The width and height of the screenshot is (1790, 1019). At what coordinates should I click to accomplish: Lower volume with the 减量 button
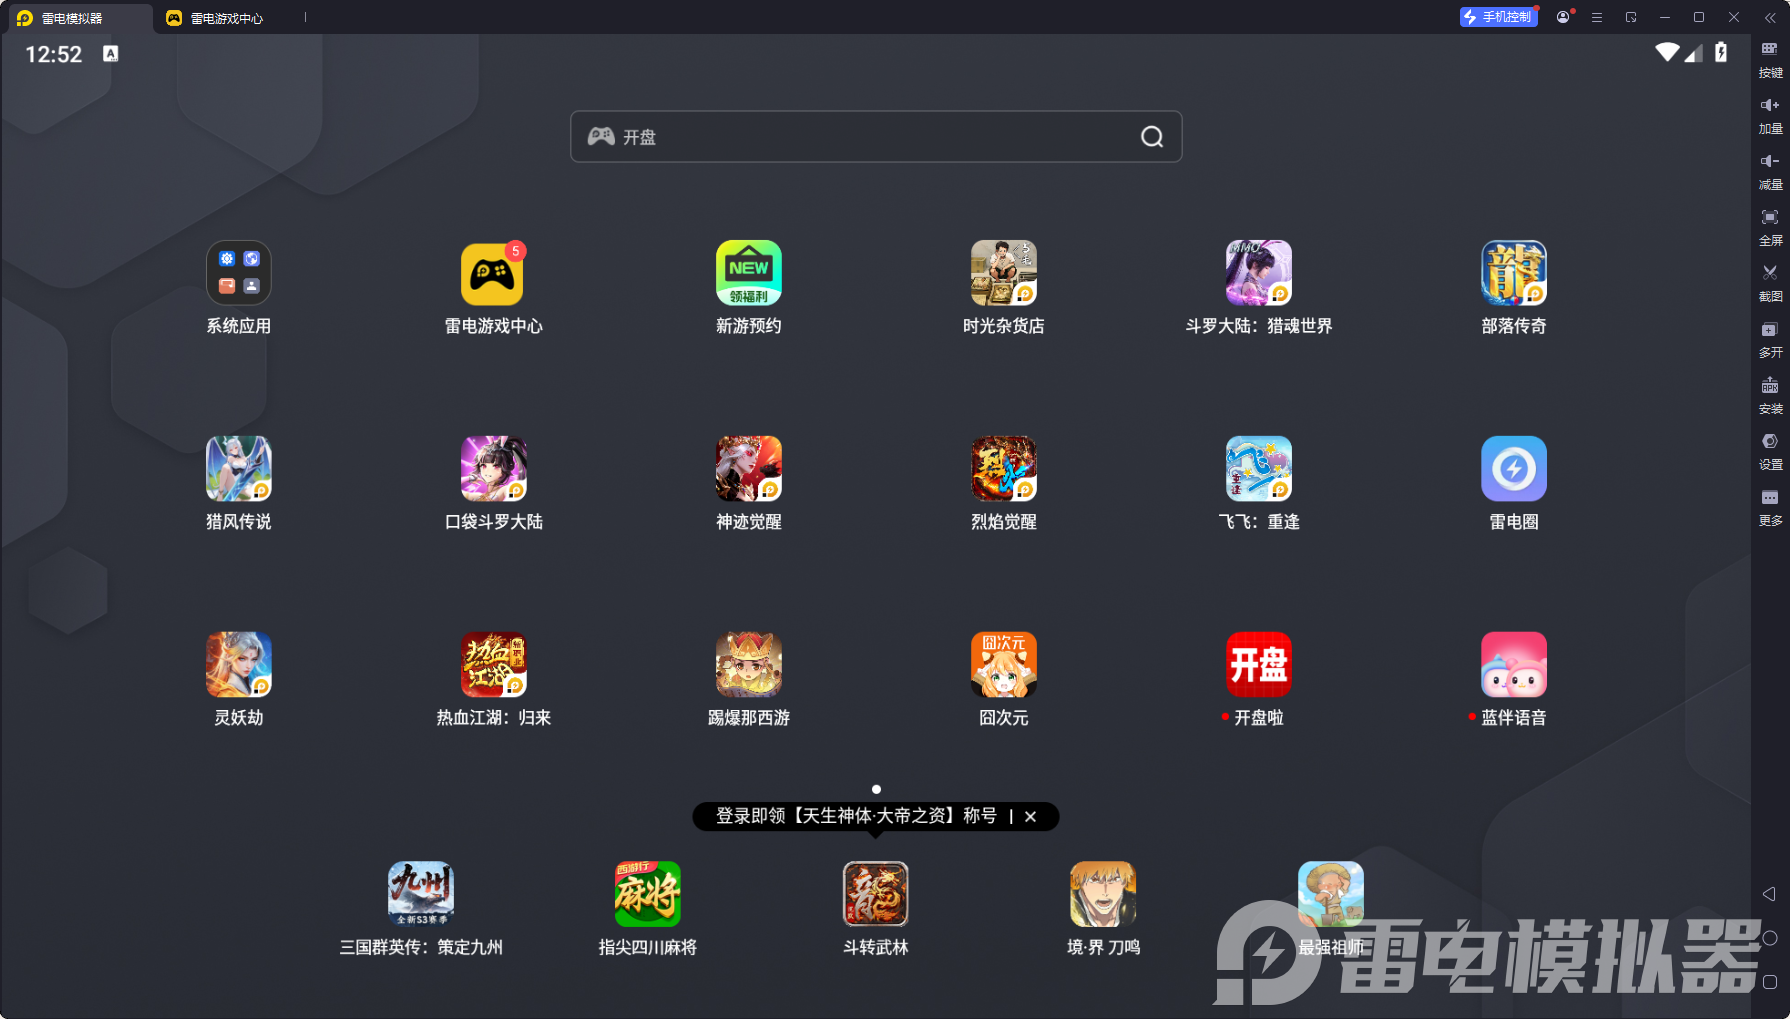point(1770,171)
